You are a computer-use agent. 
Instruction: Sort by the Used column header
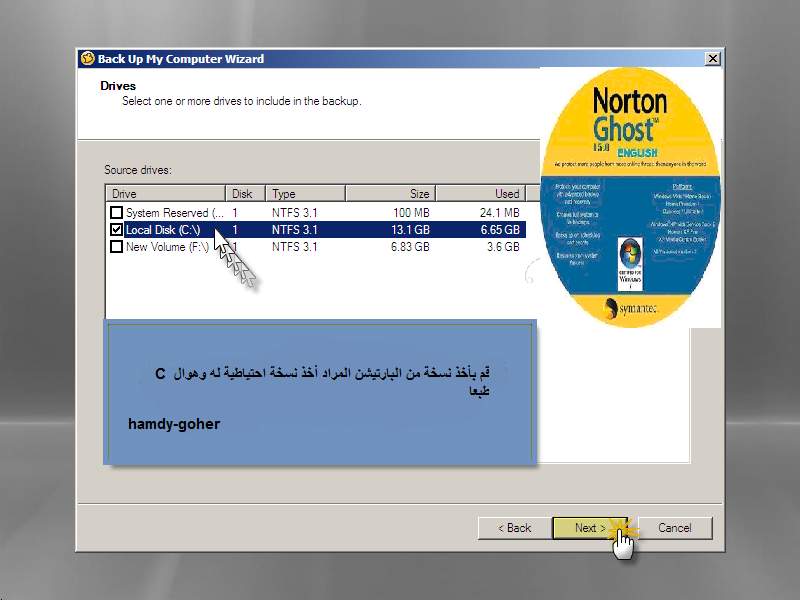click(x=481, y=193)
